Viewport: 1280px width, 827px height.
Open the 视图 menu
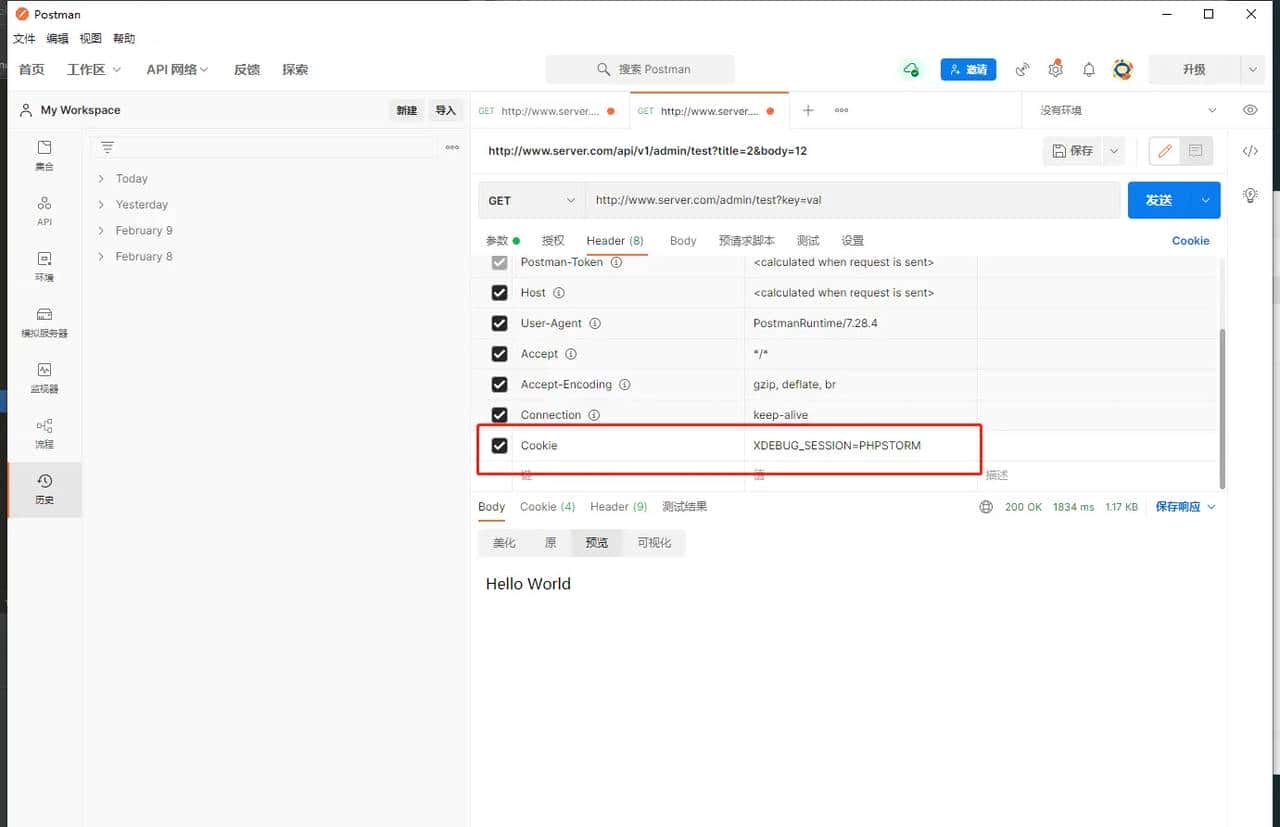(x=90, y=38)
